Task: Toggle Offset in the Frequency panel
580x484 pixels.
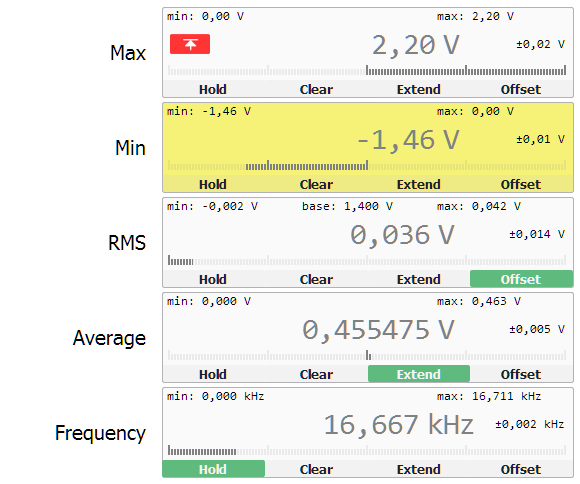Action: (521, 469)
